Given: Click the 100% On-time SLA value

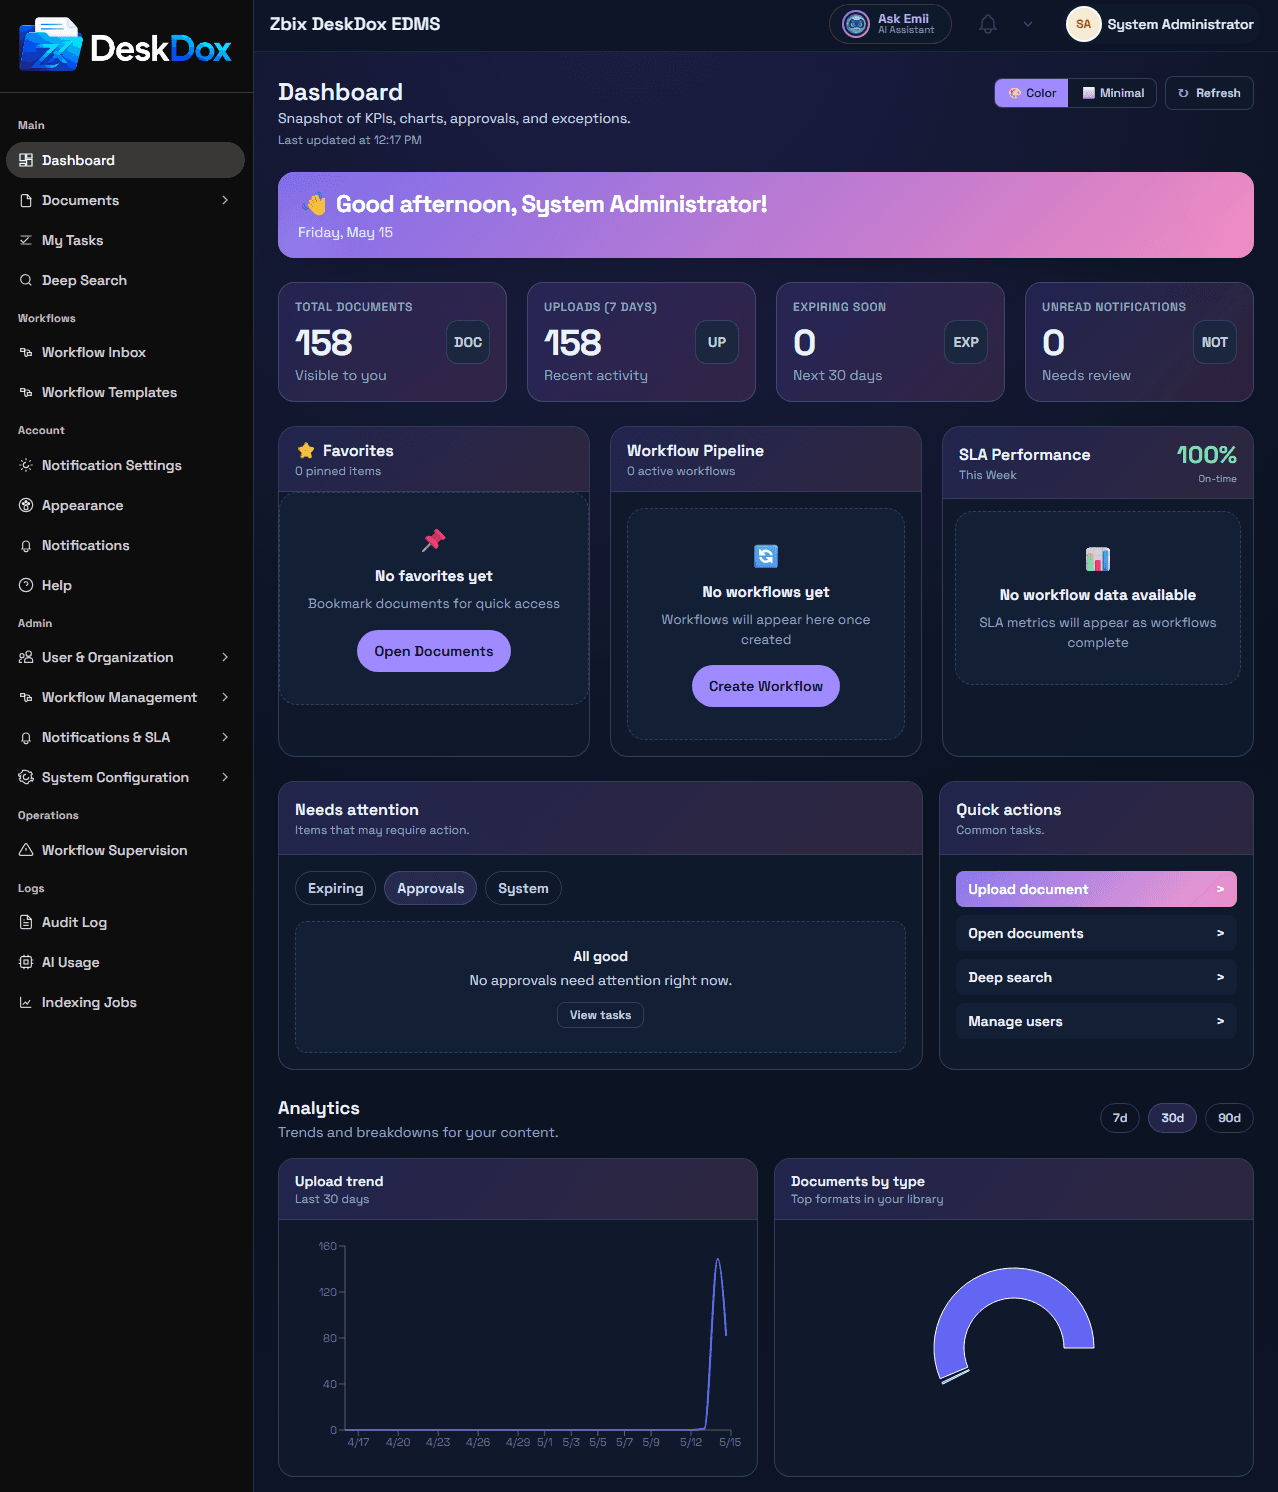Looking at the screenshot, I should 1207,455.
